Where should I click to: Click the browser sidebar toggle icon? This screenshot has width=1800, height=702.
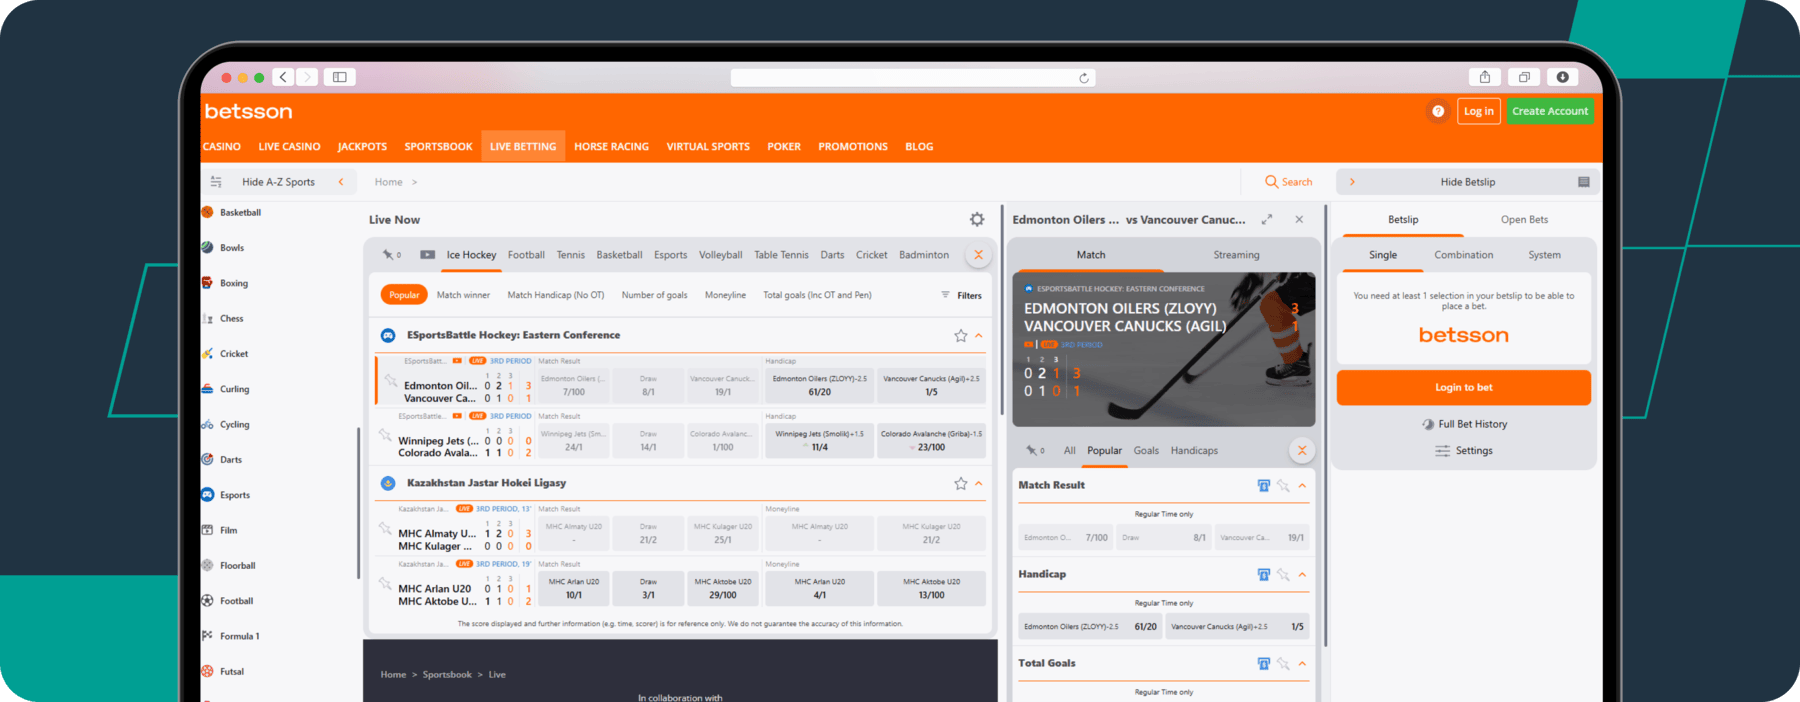pyautogui.click(x=340, y=77)
